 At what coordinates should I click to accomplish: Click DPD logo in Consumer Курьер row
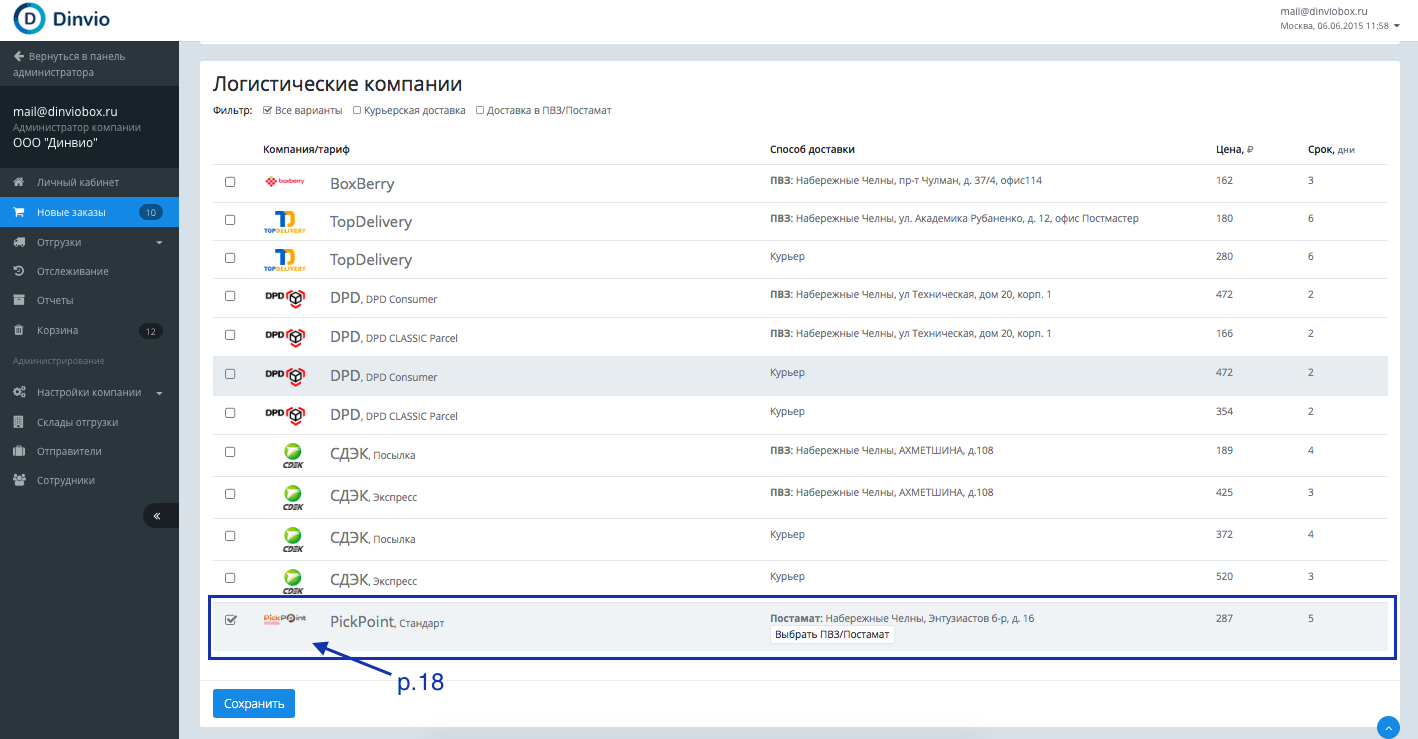284,375
